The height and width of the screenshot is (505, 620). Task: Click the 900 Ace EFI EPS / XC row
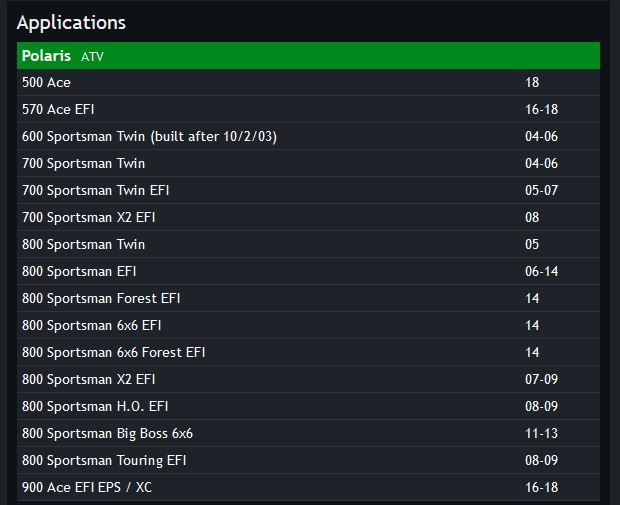308,487
